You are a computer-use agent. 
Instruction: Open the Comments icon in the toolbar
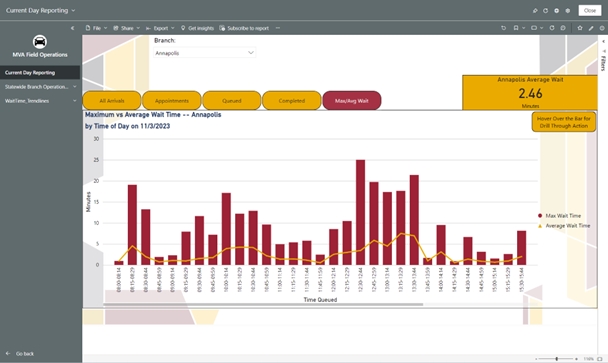click(563, 28)
